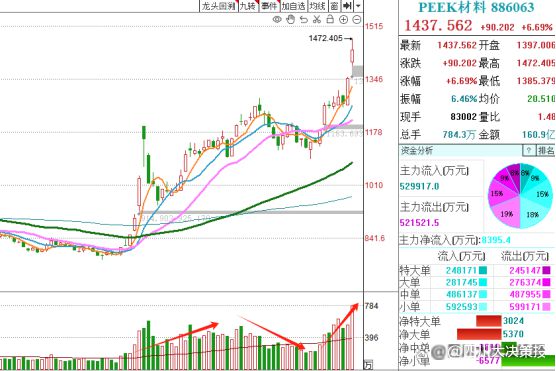Toggle the 均线 moving averages display

[317, 6]
